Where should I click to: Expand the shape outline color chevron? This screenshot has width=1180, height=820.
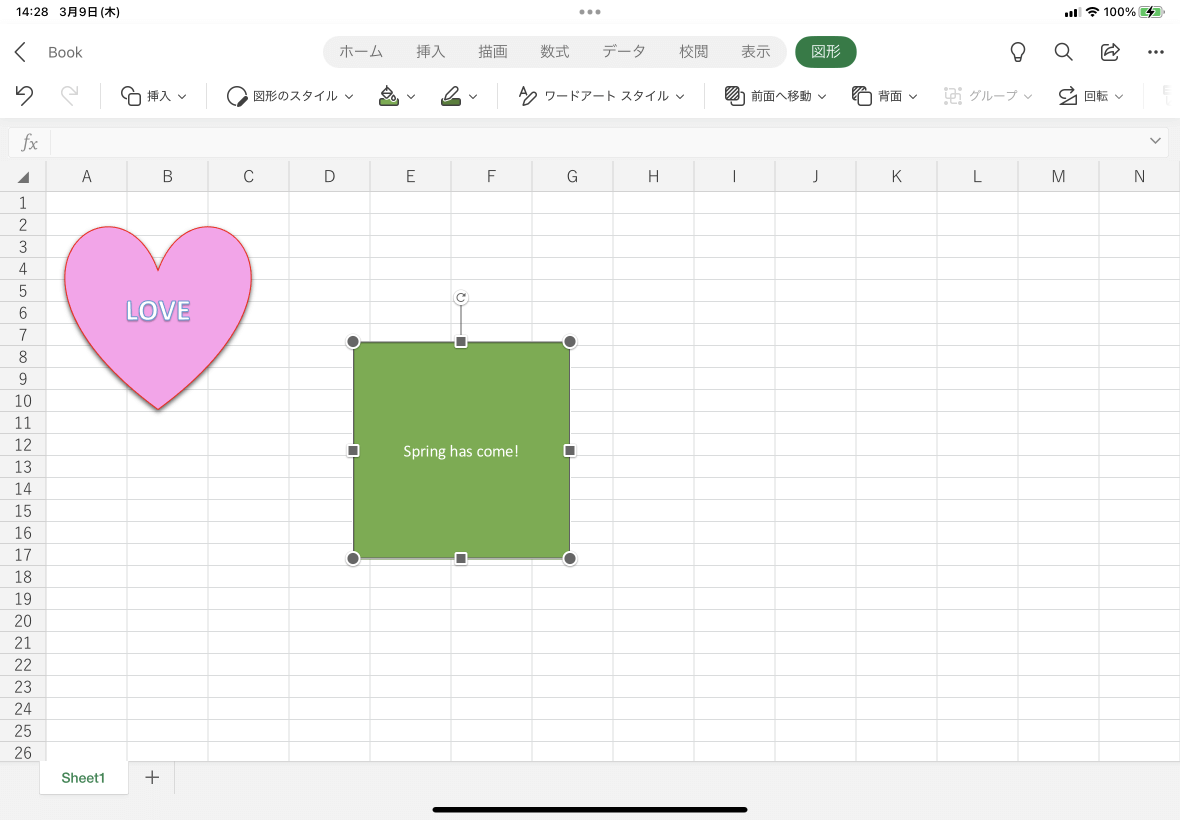point(473,96)
